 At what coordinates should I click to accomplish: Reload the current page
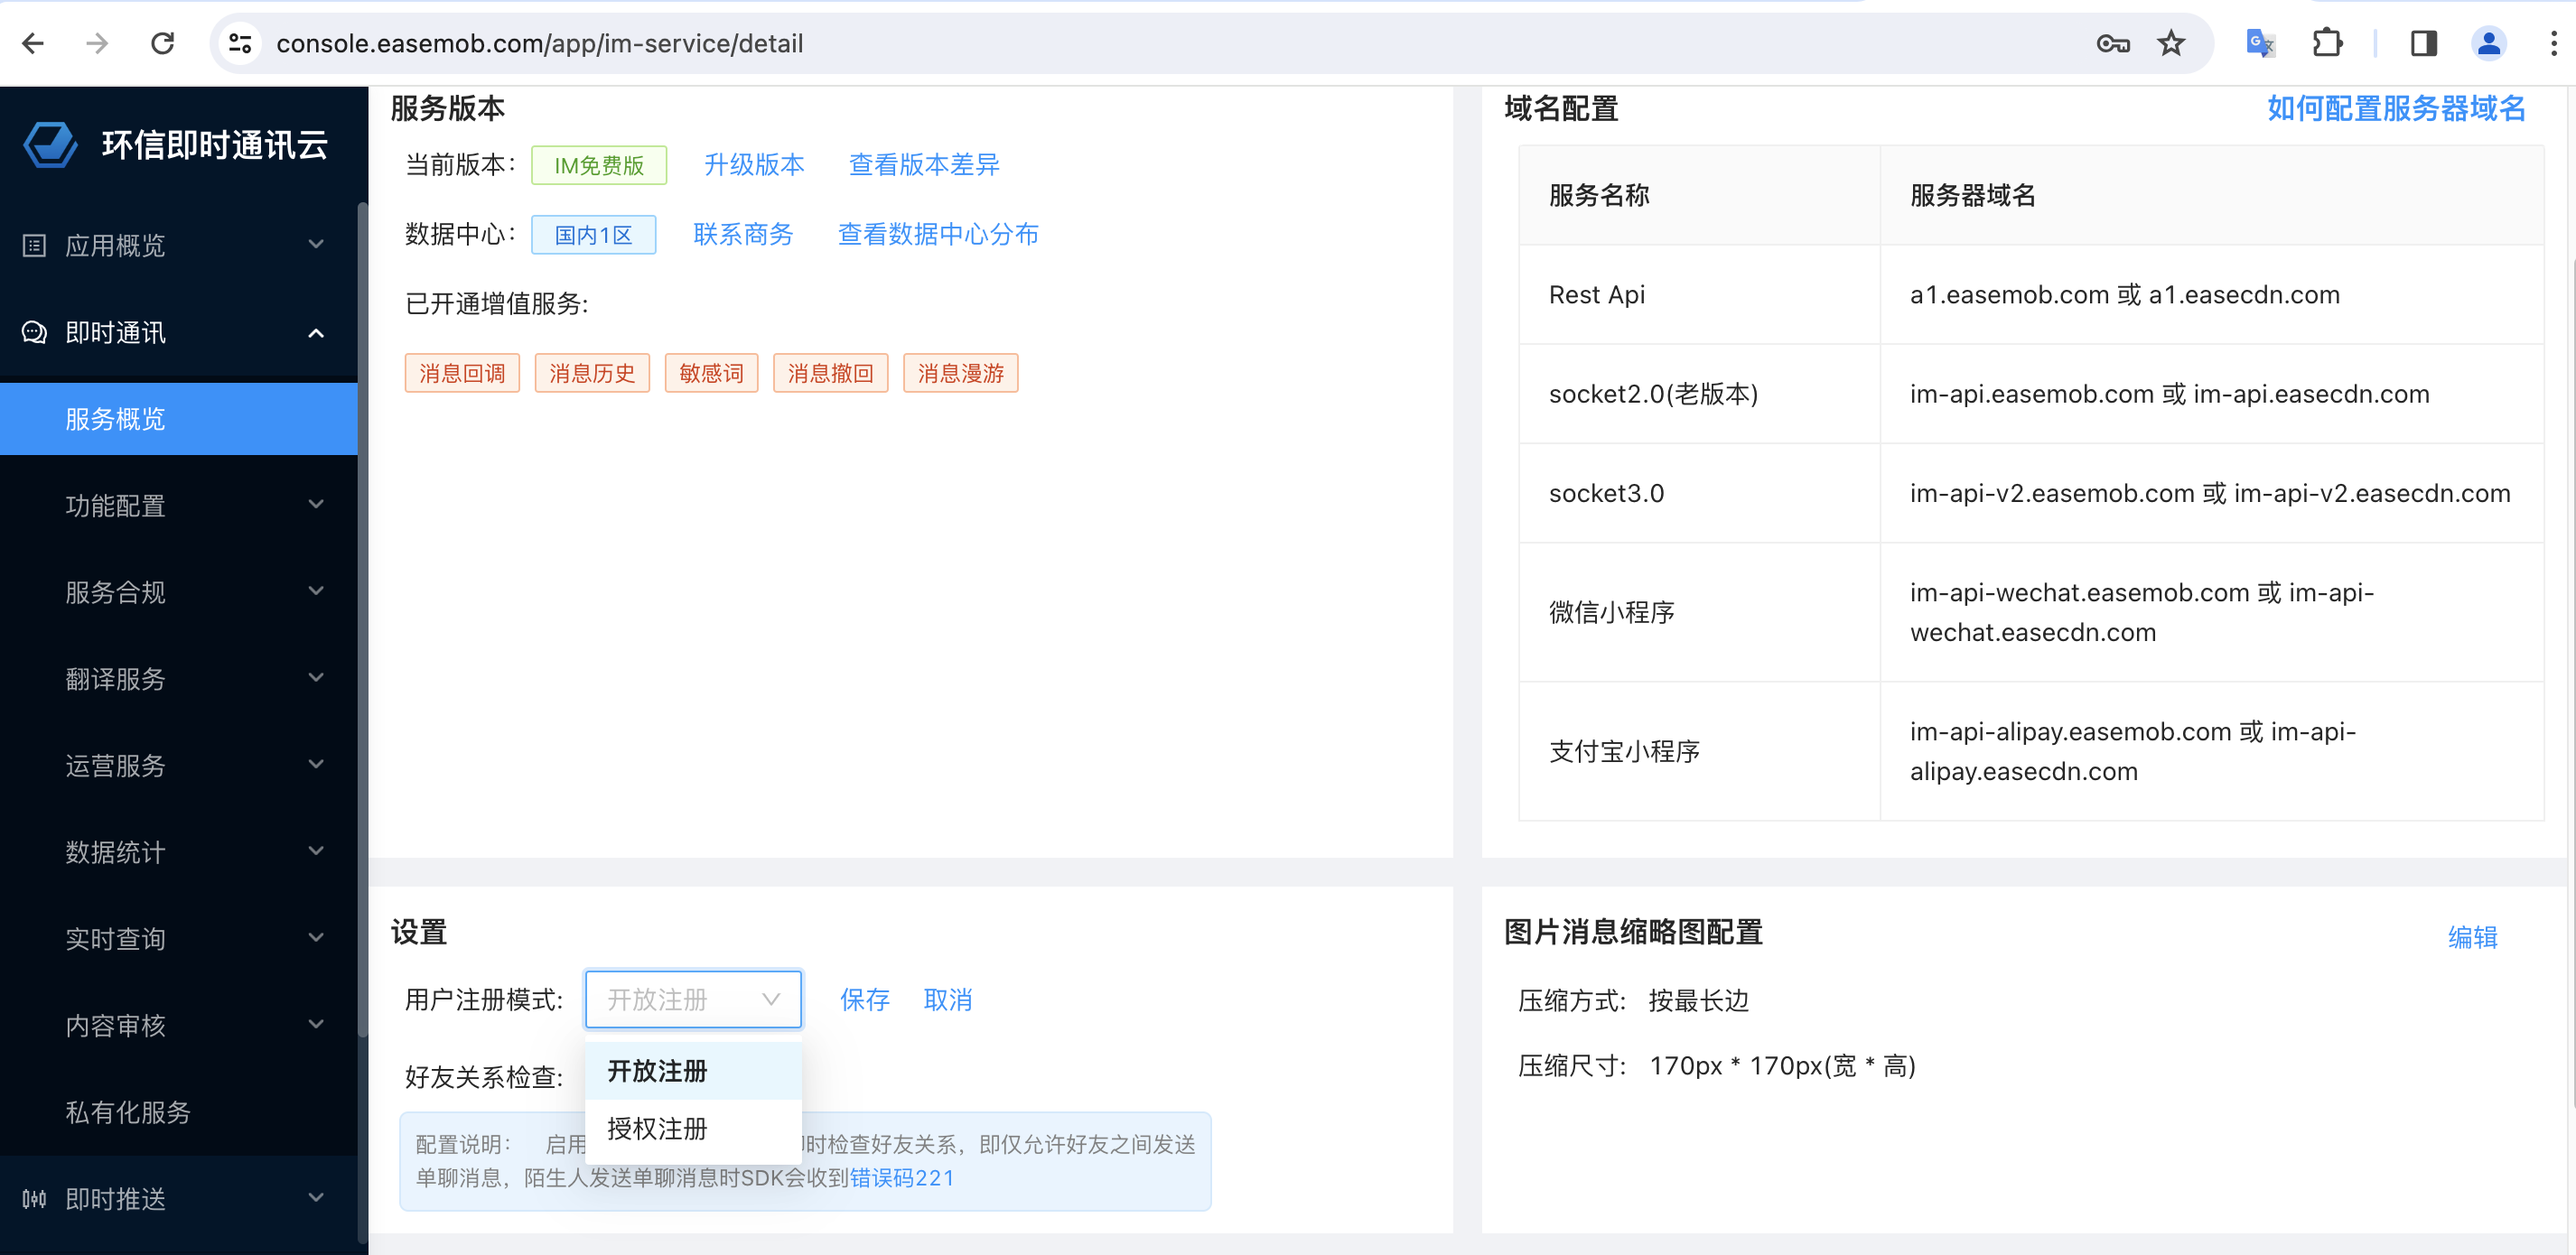162,43
